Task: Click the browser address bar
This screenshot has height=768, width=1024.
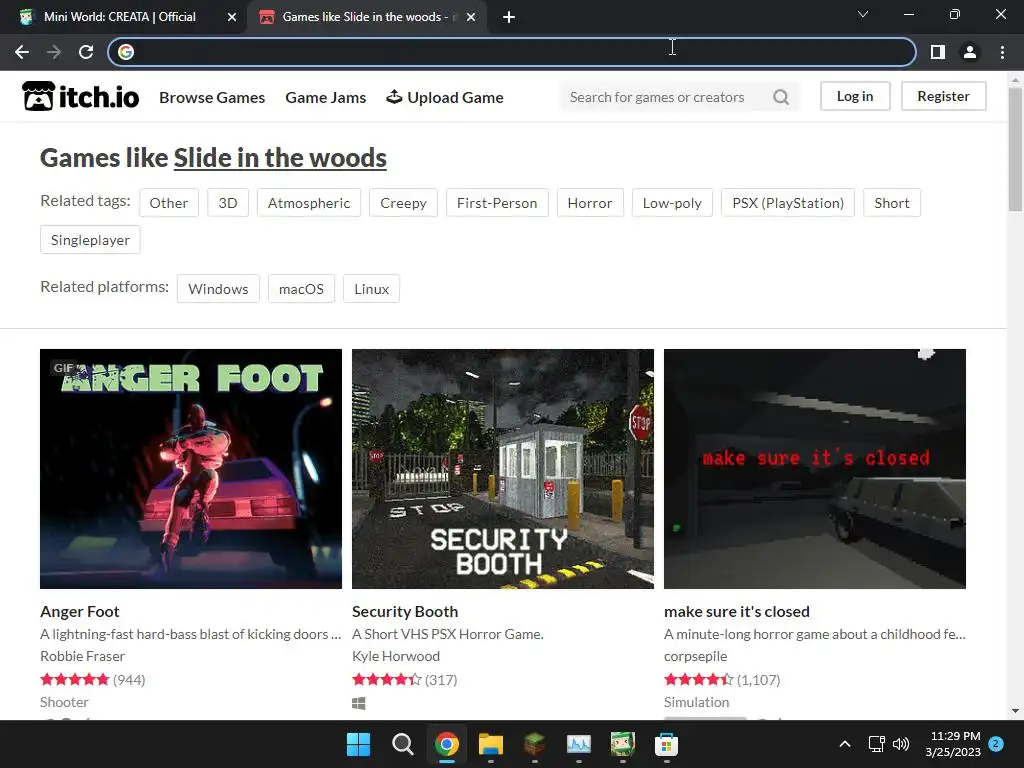Action: click(512, 52)
